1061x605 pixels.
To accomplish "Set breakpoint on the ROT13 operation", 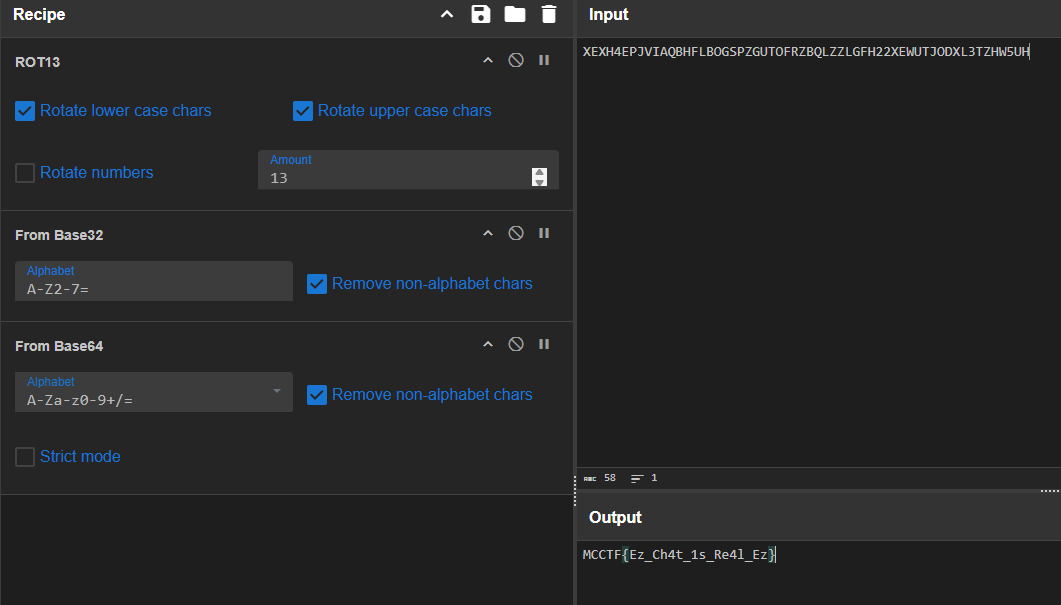I will [544, 60].
